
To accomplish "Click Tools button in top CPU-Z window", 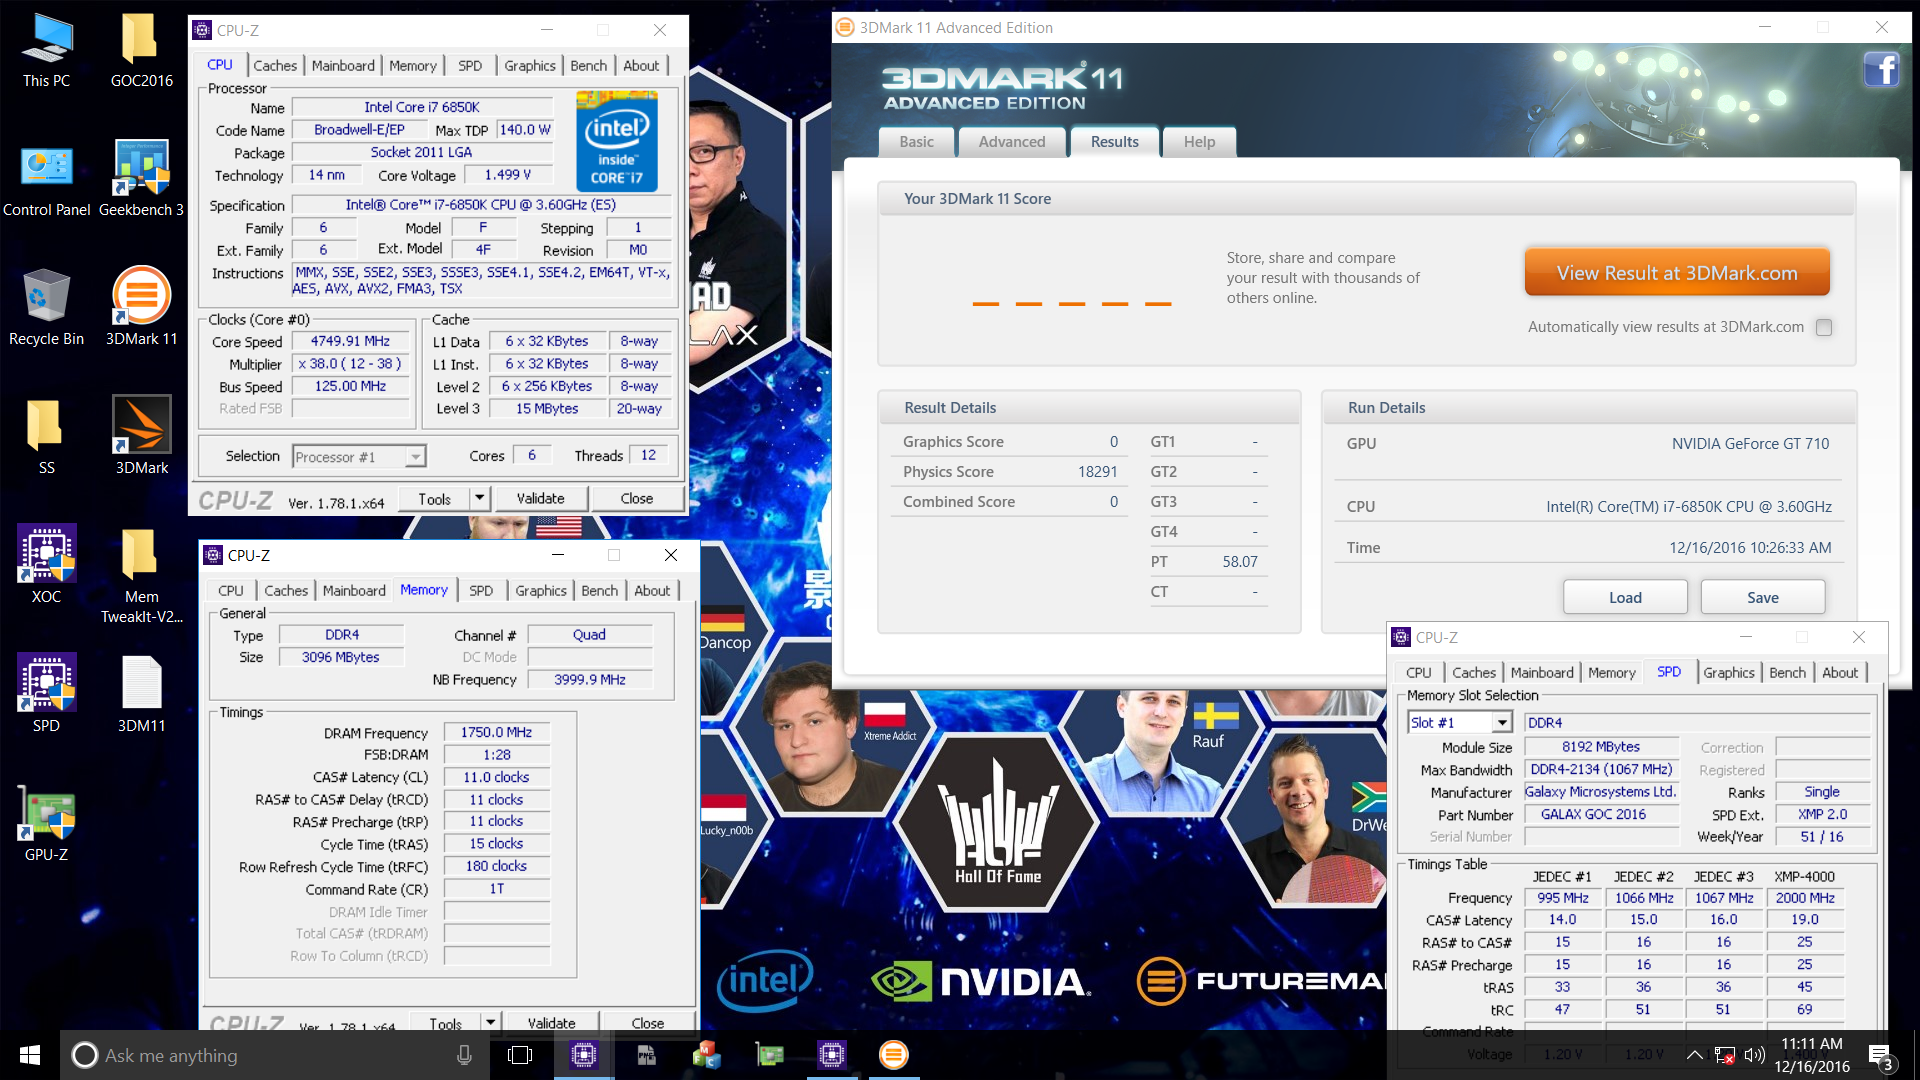I will pos(434,498).
